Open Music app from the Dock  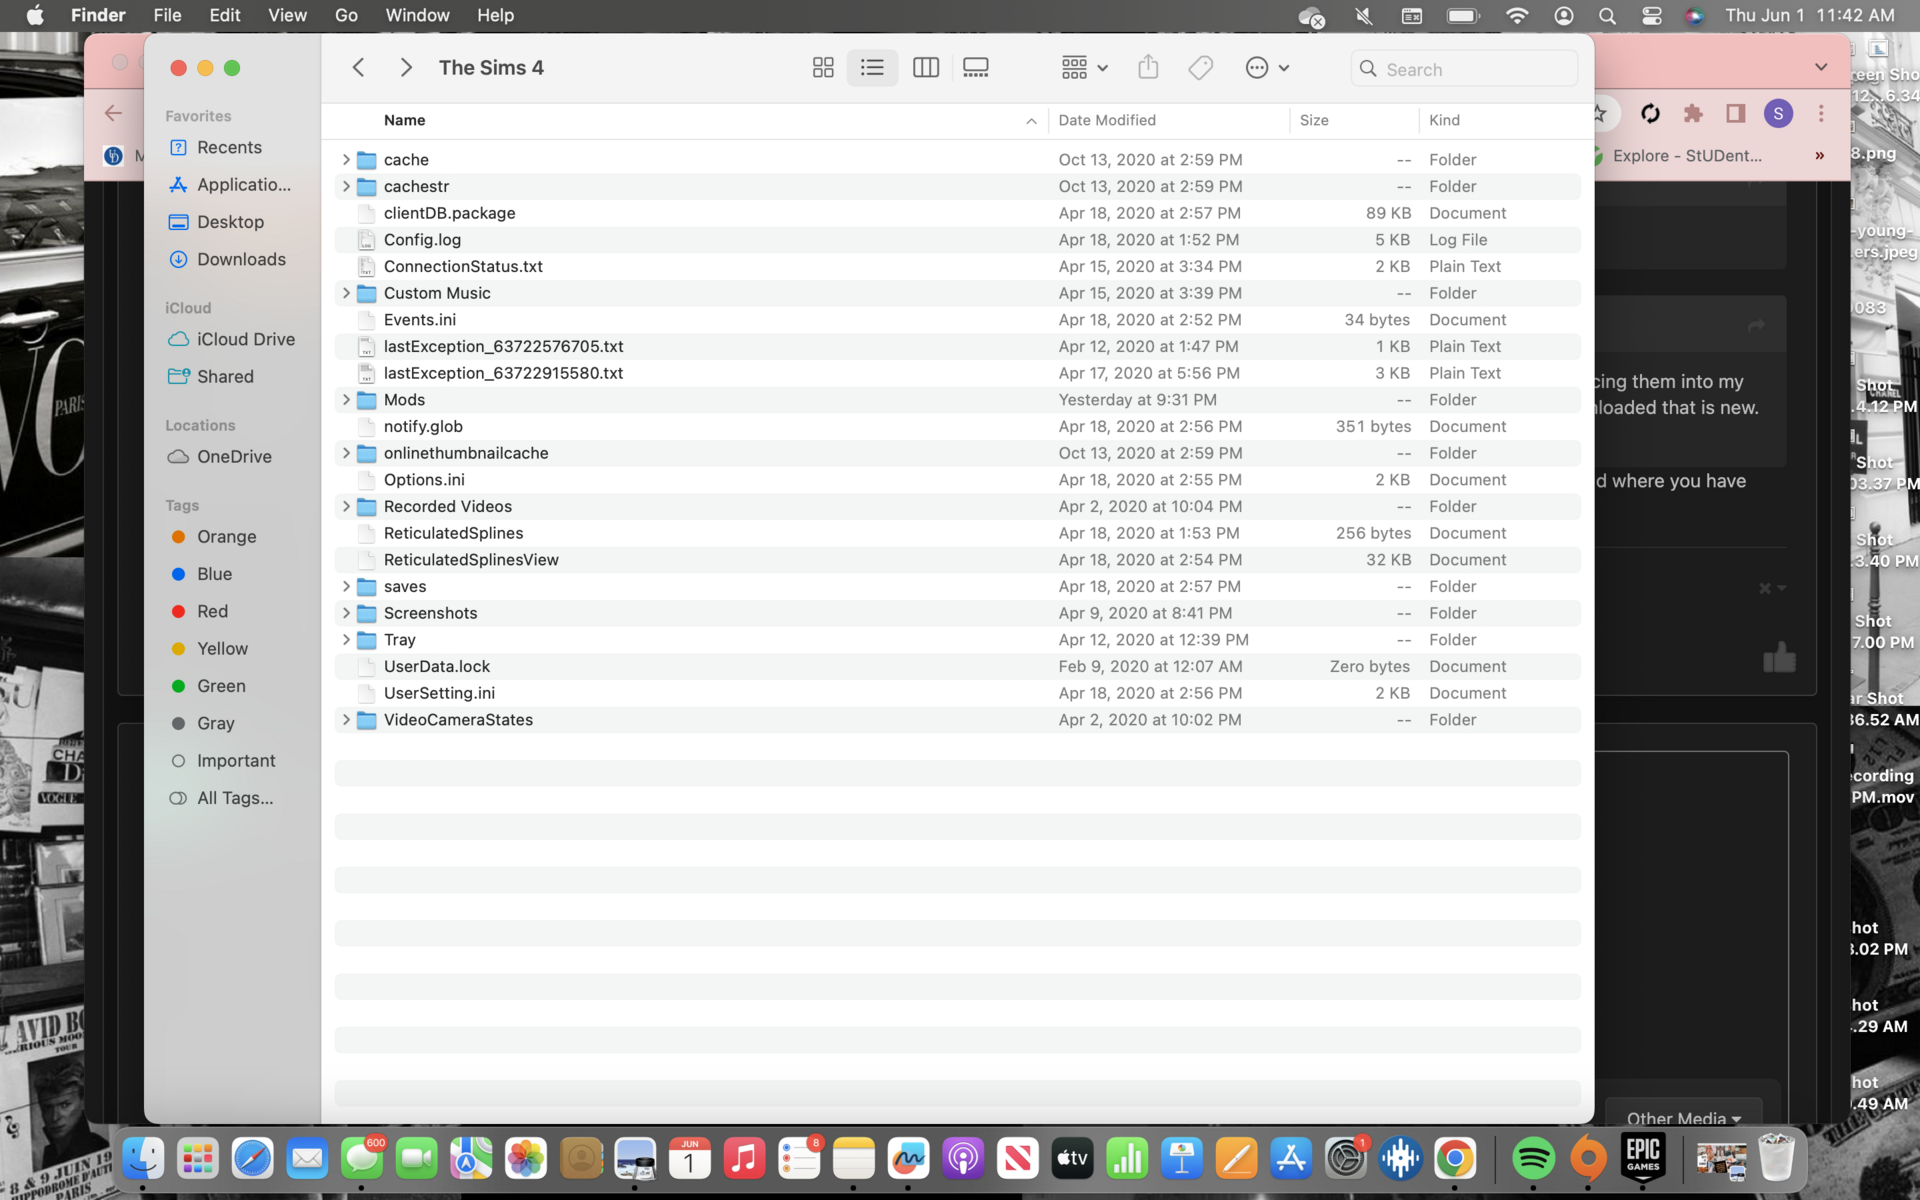[x=744, y=1159]
